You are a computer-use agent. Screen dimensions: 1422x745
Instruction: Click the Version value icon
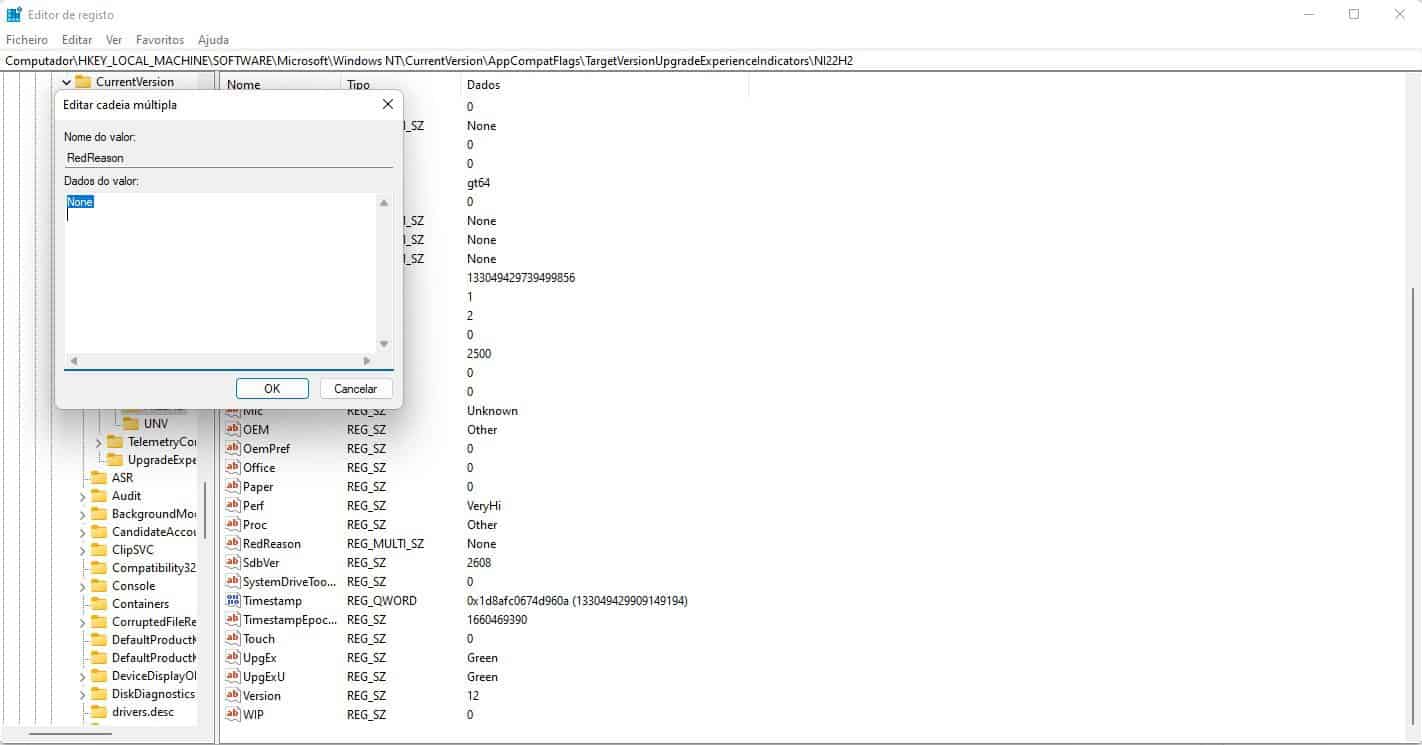pos(233,696)
